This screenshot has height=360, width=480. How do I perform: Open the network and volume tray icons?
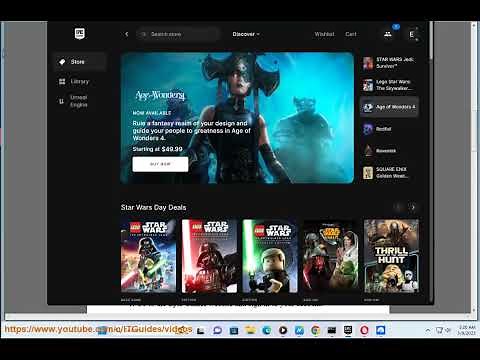(444, 330)
